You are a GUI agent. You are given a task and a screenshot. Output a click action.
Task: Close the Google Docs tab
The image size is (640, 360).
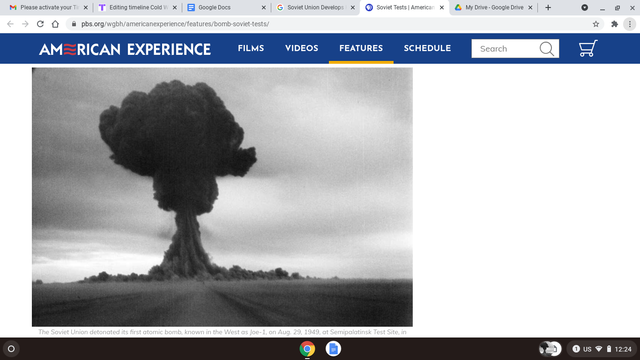pyautogui.click(x=264, y=7)
